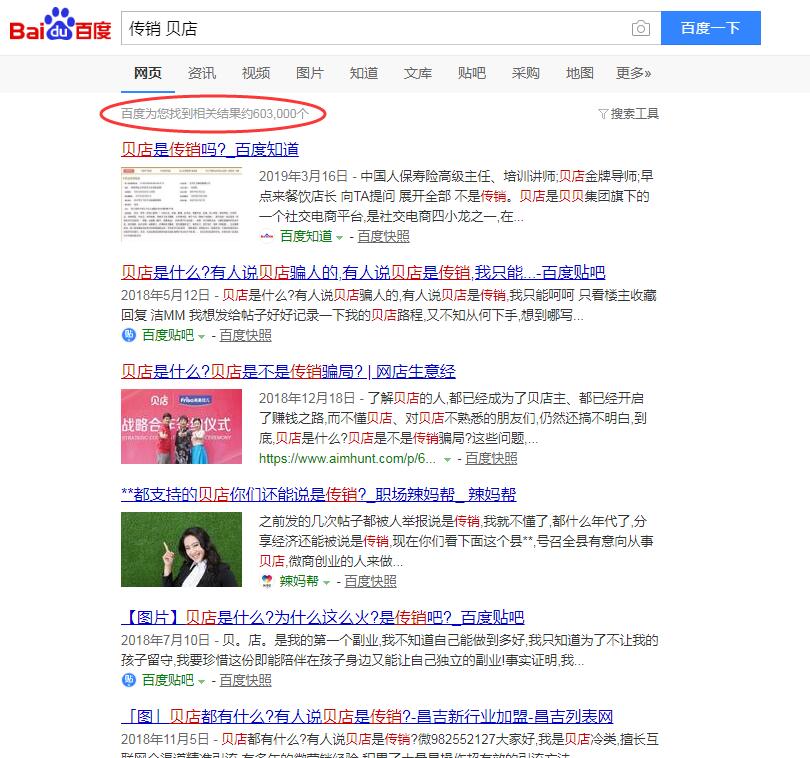Viewport: 810px width, 758px height.
Task: Open 百度快照 beside the 辣妈帮 source
Action: [370, 581]
